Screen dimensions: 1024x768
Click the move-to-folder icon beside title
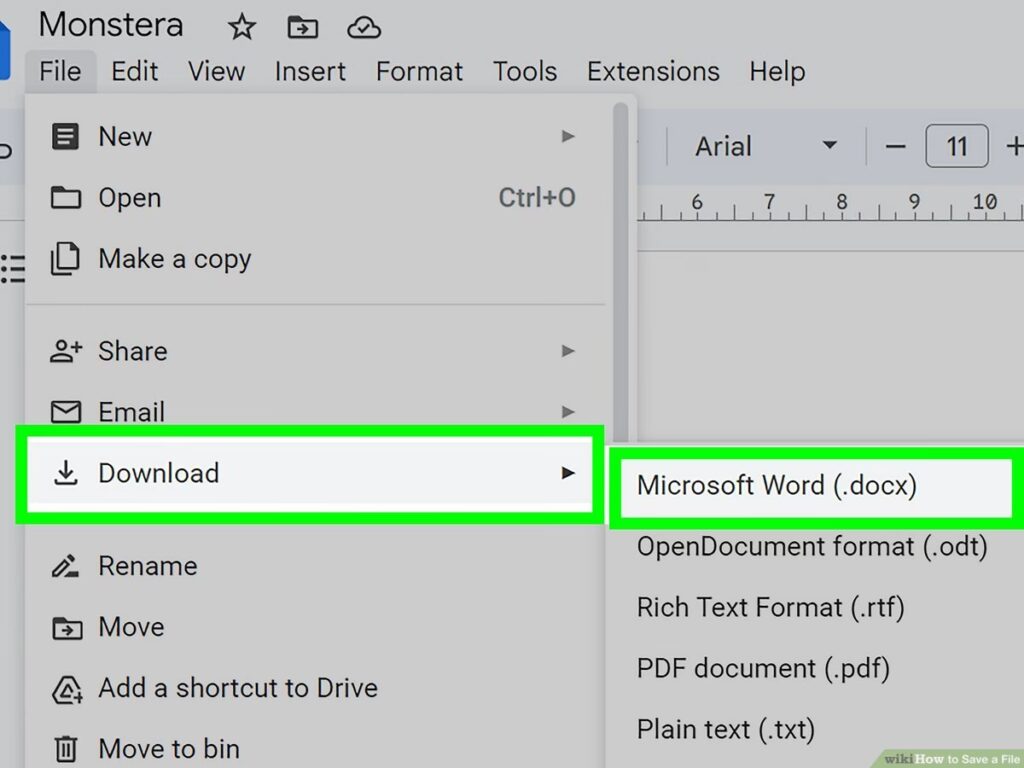pos(302,27)
